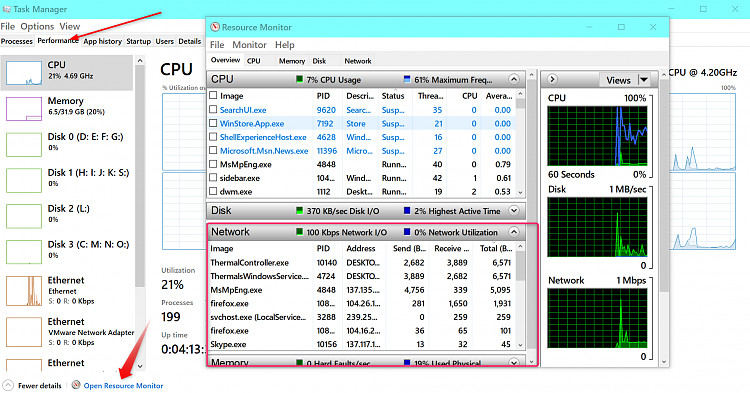Click the Network graph in right pane
This screenshot has width=750, height=393.
pyautogui.click(x=597, y=318)
